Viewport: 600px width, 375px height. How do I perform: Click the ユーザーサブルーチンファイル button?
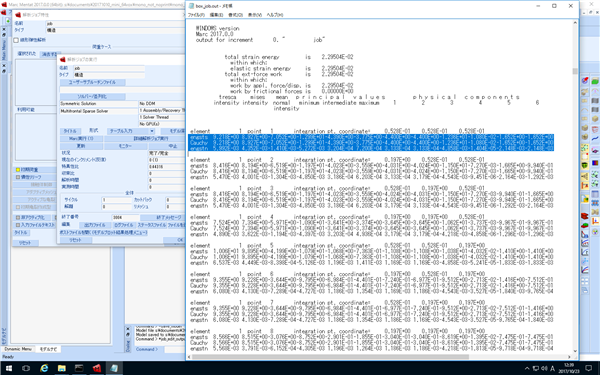click(92, 82)
